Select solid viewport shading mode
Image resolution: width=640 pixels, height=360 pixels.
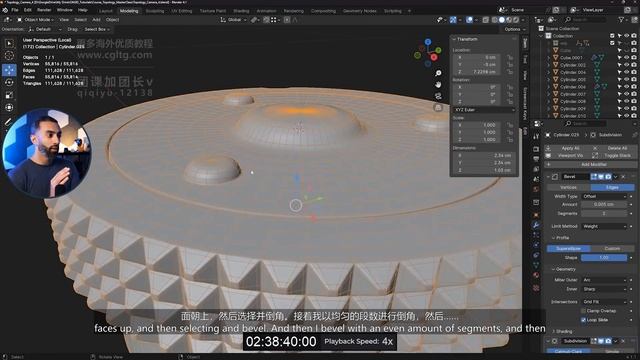[x=502, y=20]
